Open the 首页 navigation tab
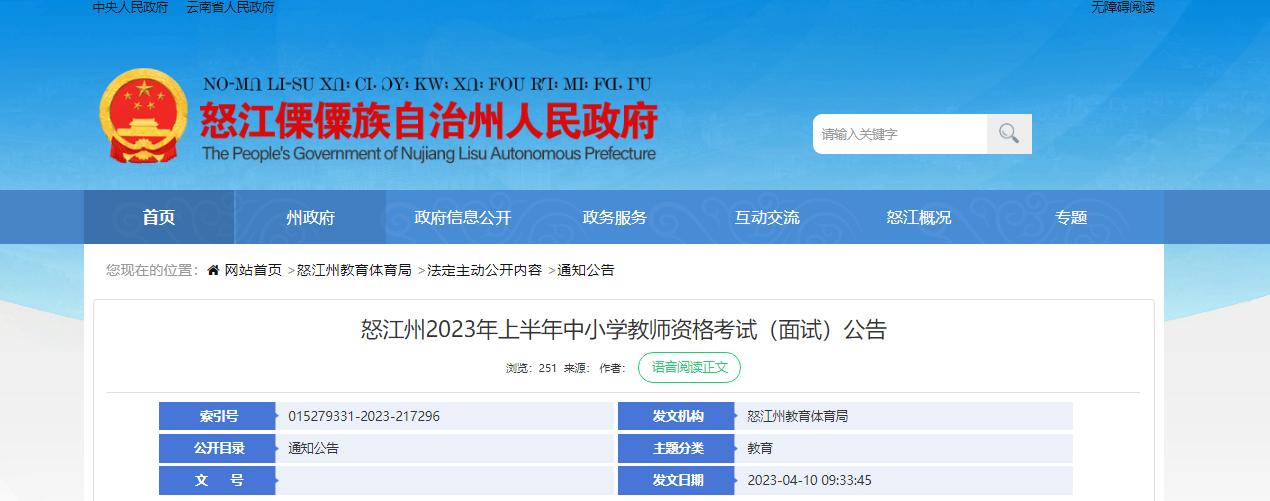Image resolution: width=1270 pixels, height=501 pixels. [x=159, y=218]
